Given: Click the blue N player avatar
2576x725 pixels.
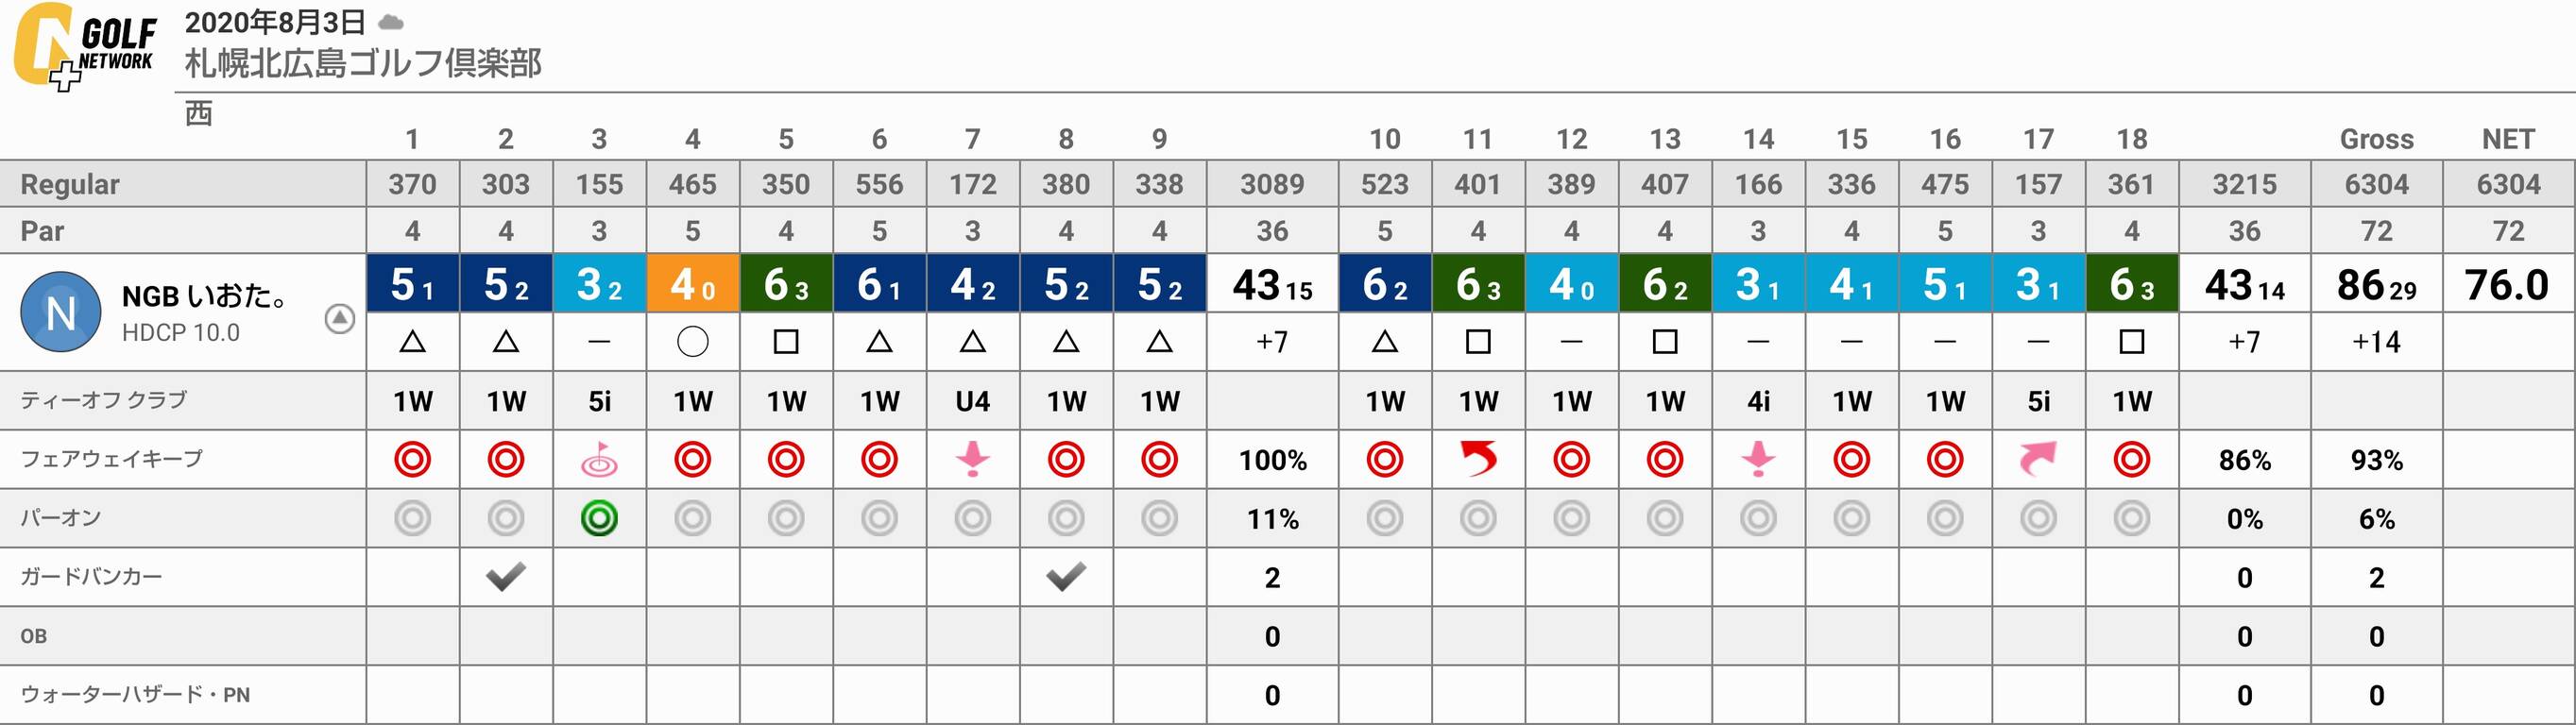Looking at the screenshot, I should [61, 312].
